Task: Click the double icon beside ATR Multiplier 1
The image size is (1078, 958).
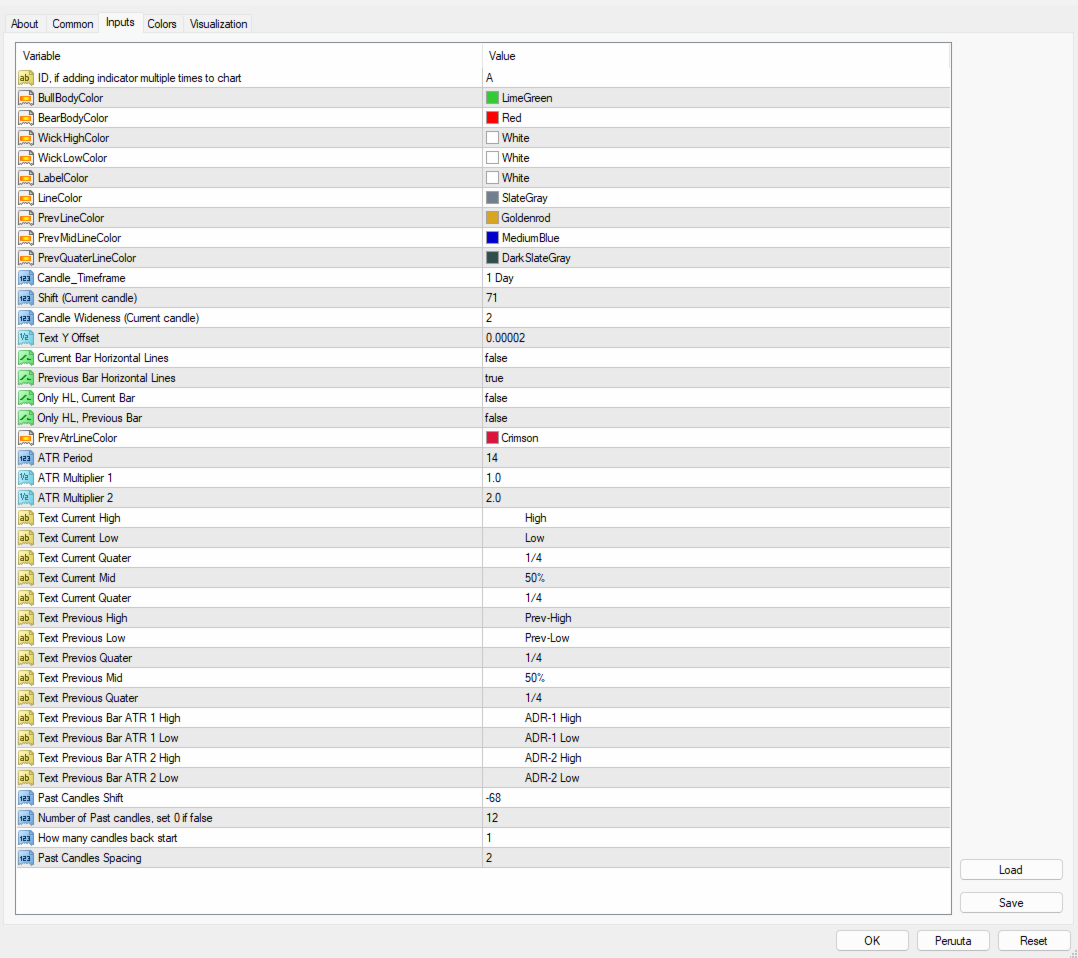Action: click(25, 477)
